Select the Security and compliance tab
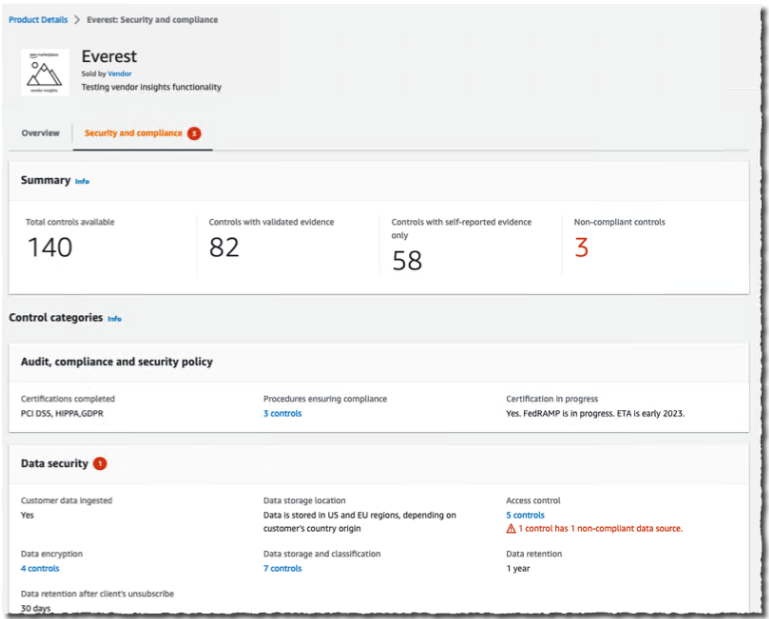The width and height of the screenshot is (769, 619). tap(133, 133)
